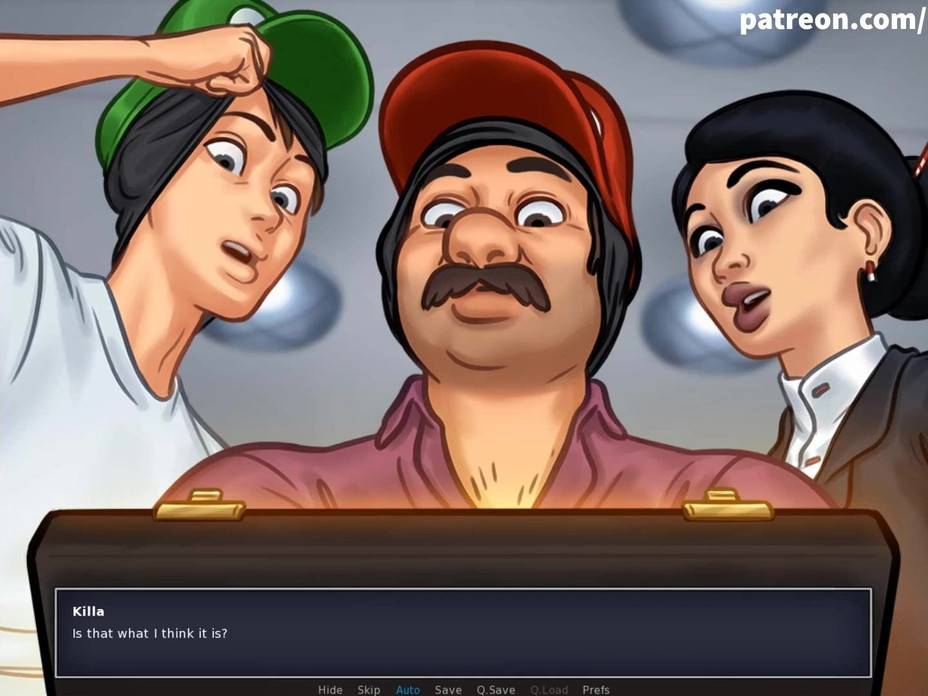Click the speaker name Killa
Viewport: 928px width, 696px height.
(88, 611)
